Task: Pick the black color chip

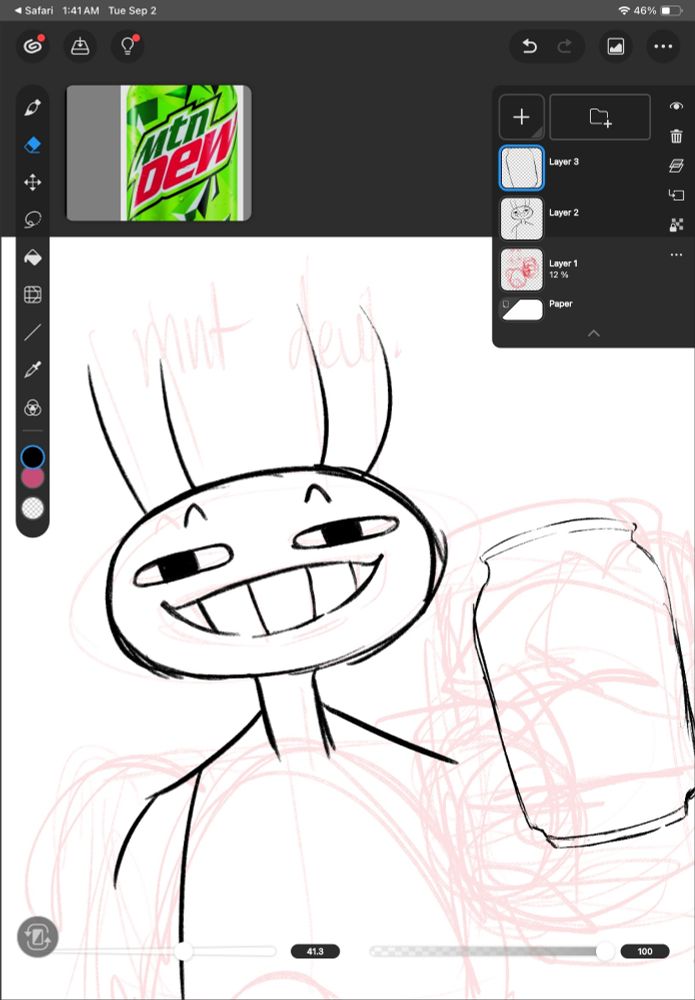Action: click(33, 457)
